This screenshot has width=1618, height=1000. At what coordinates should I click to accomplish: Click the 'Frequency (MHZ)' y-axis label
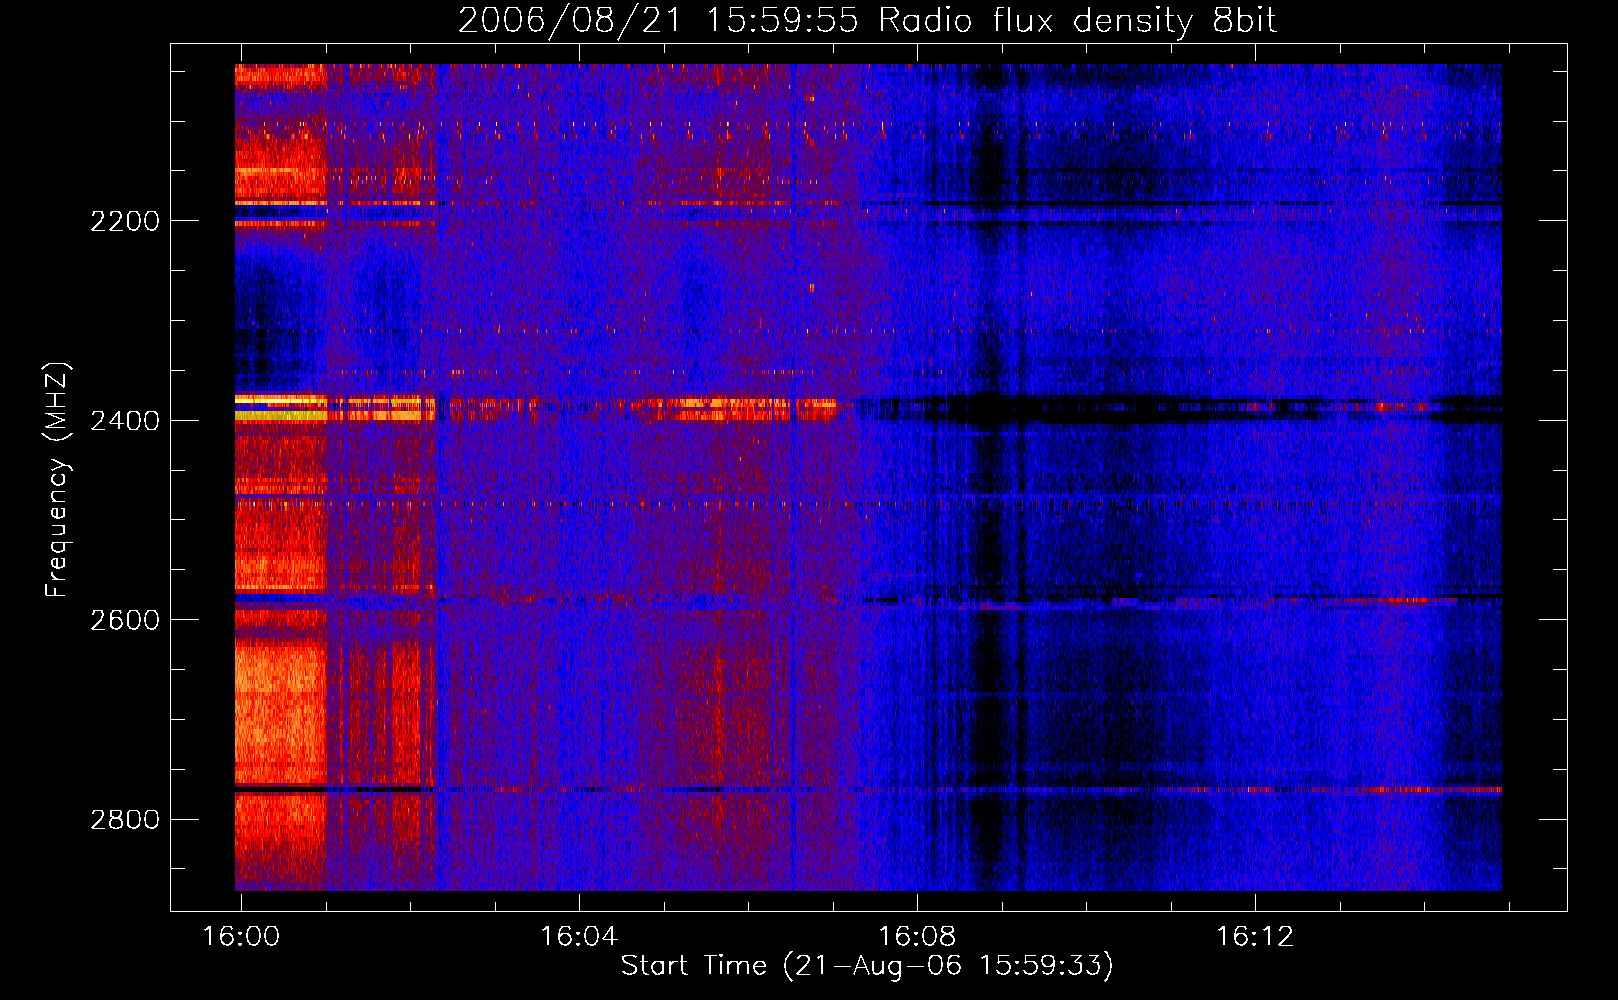57,480
